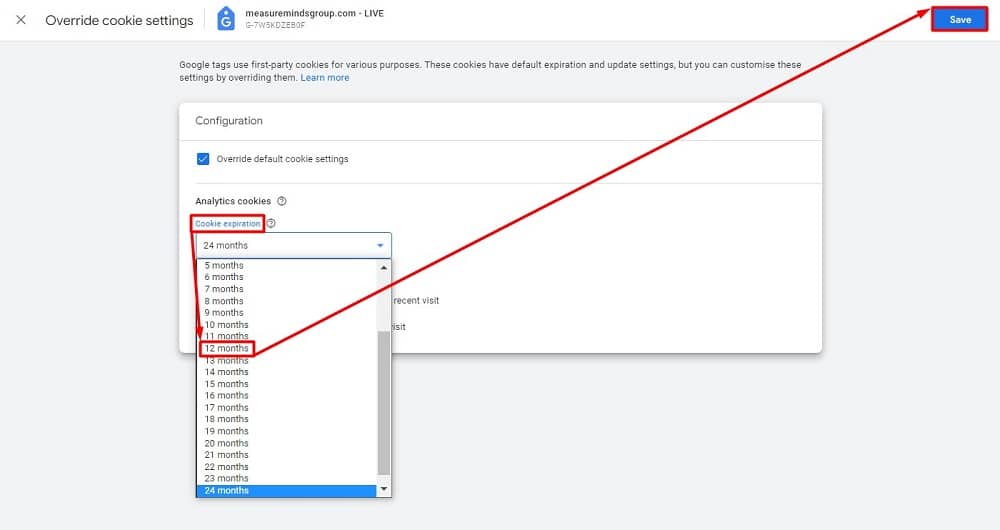The height and width of the screenshot is (530, 1000).
Task: Open help icon next to Analytics cookies
Action: pos(282,201)
